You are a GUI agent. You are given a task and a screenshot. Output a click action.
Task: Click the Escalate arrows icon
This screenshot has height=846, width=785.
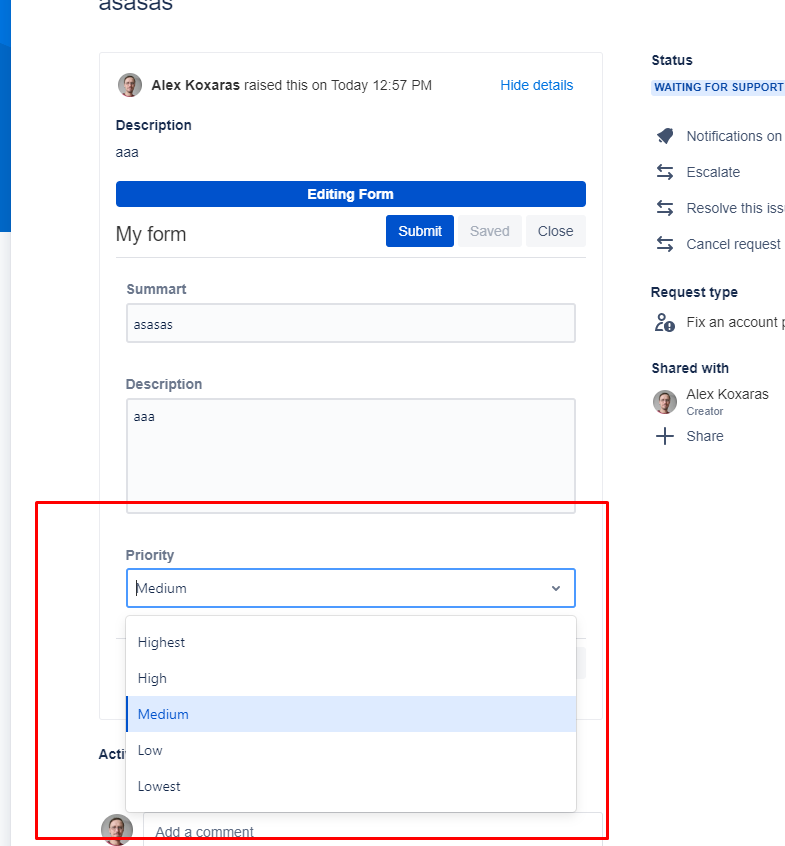coord(665,172)
